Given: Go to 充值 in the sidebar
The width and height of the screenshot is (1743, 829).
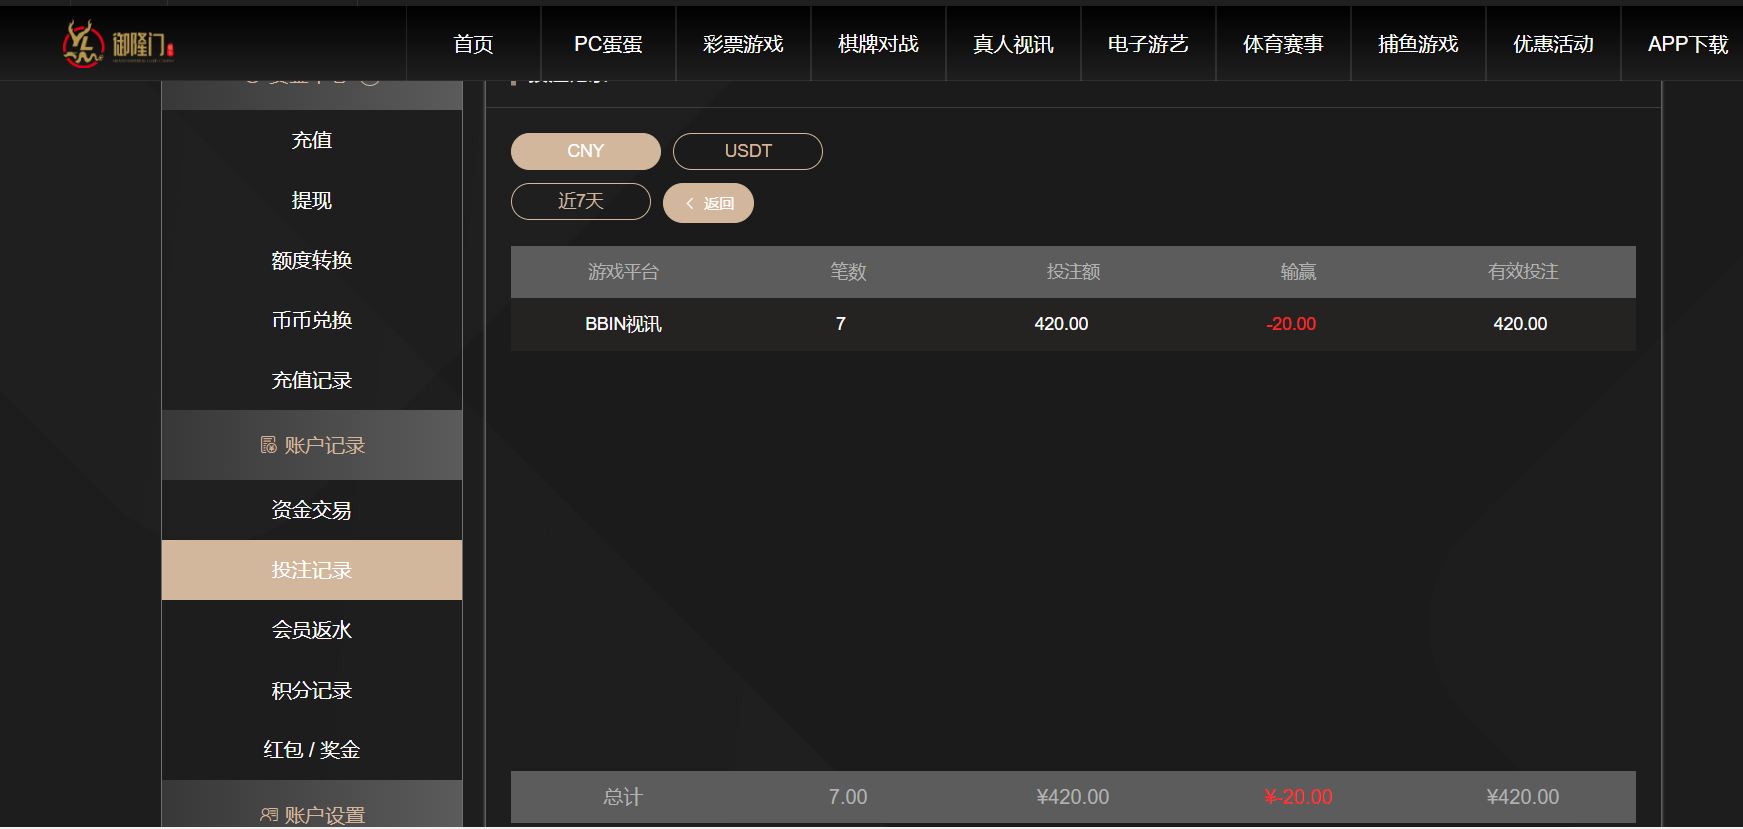Looking at the screenshot, I should click(312, 140).
